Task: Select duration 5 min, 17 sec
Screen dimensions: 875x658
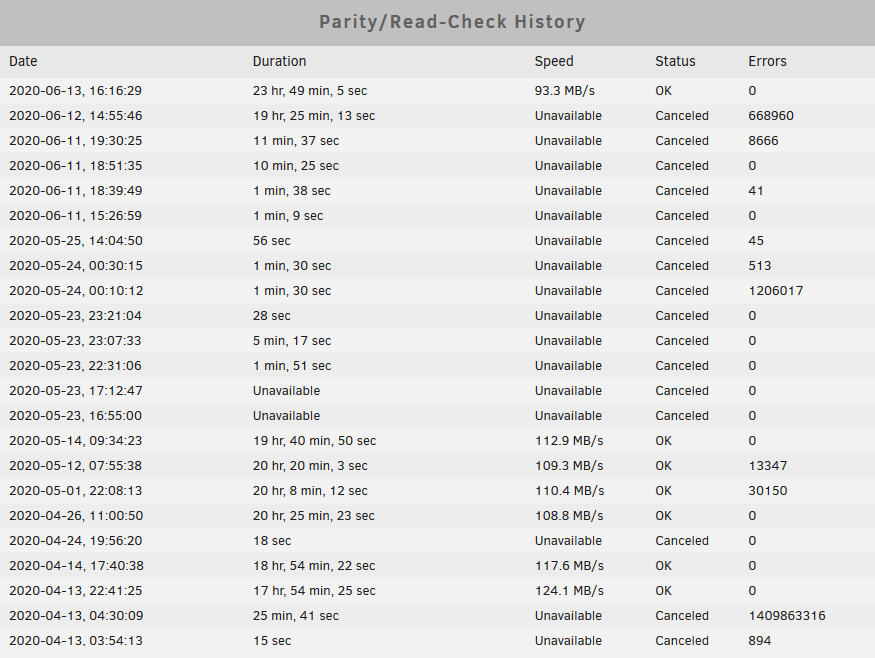Action: click(x=292, y=340)
